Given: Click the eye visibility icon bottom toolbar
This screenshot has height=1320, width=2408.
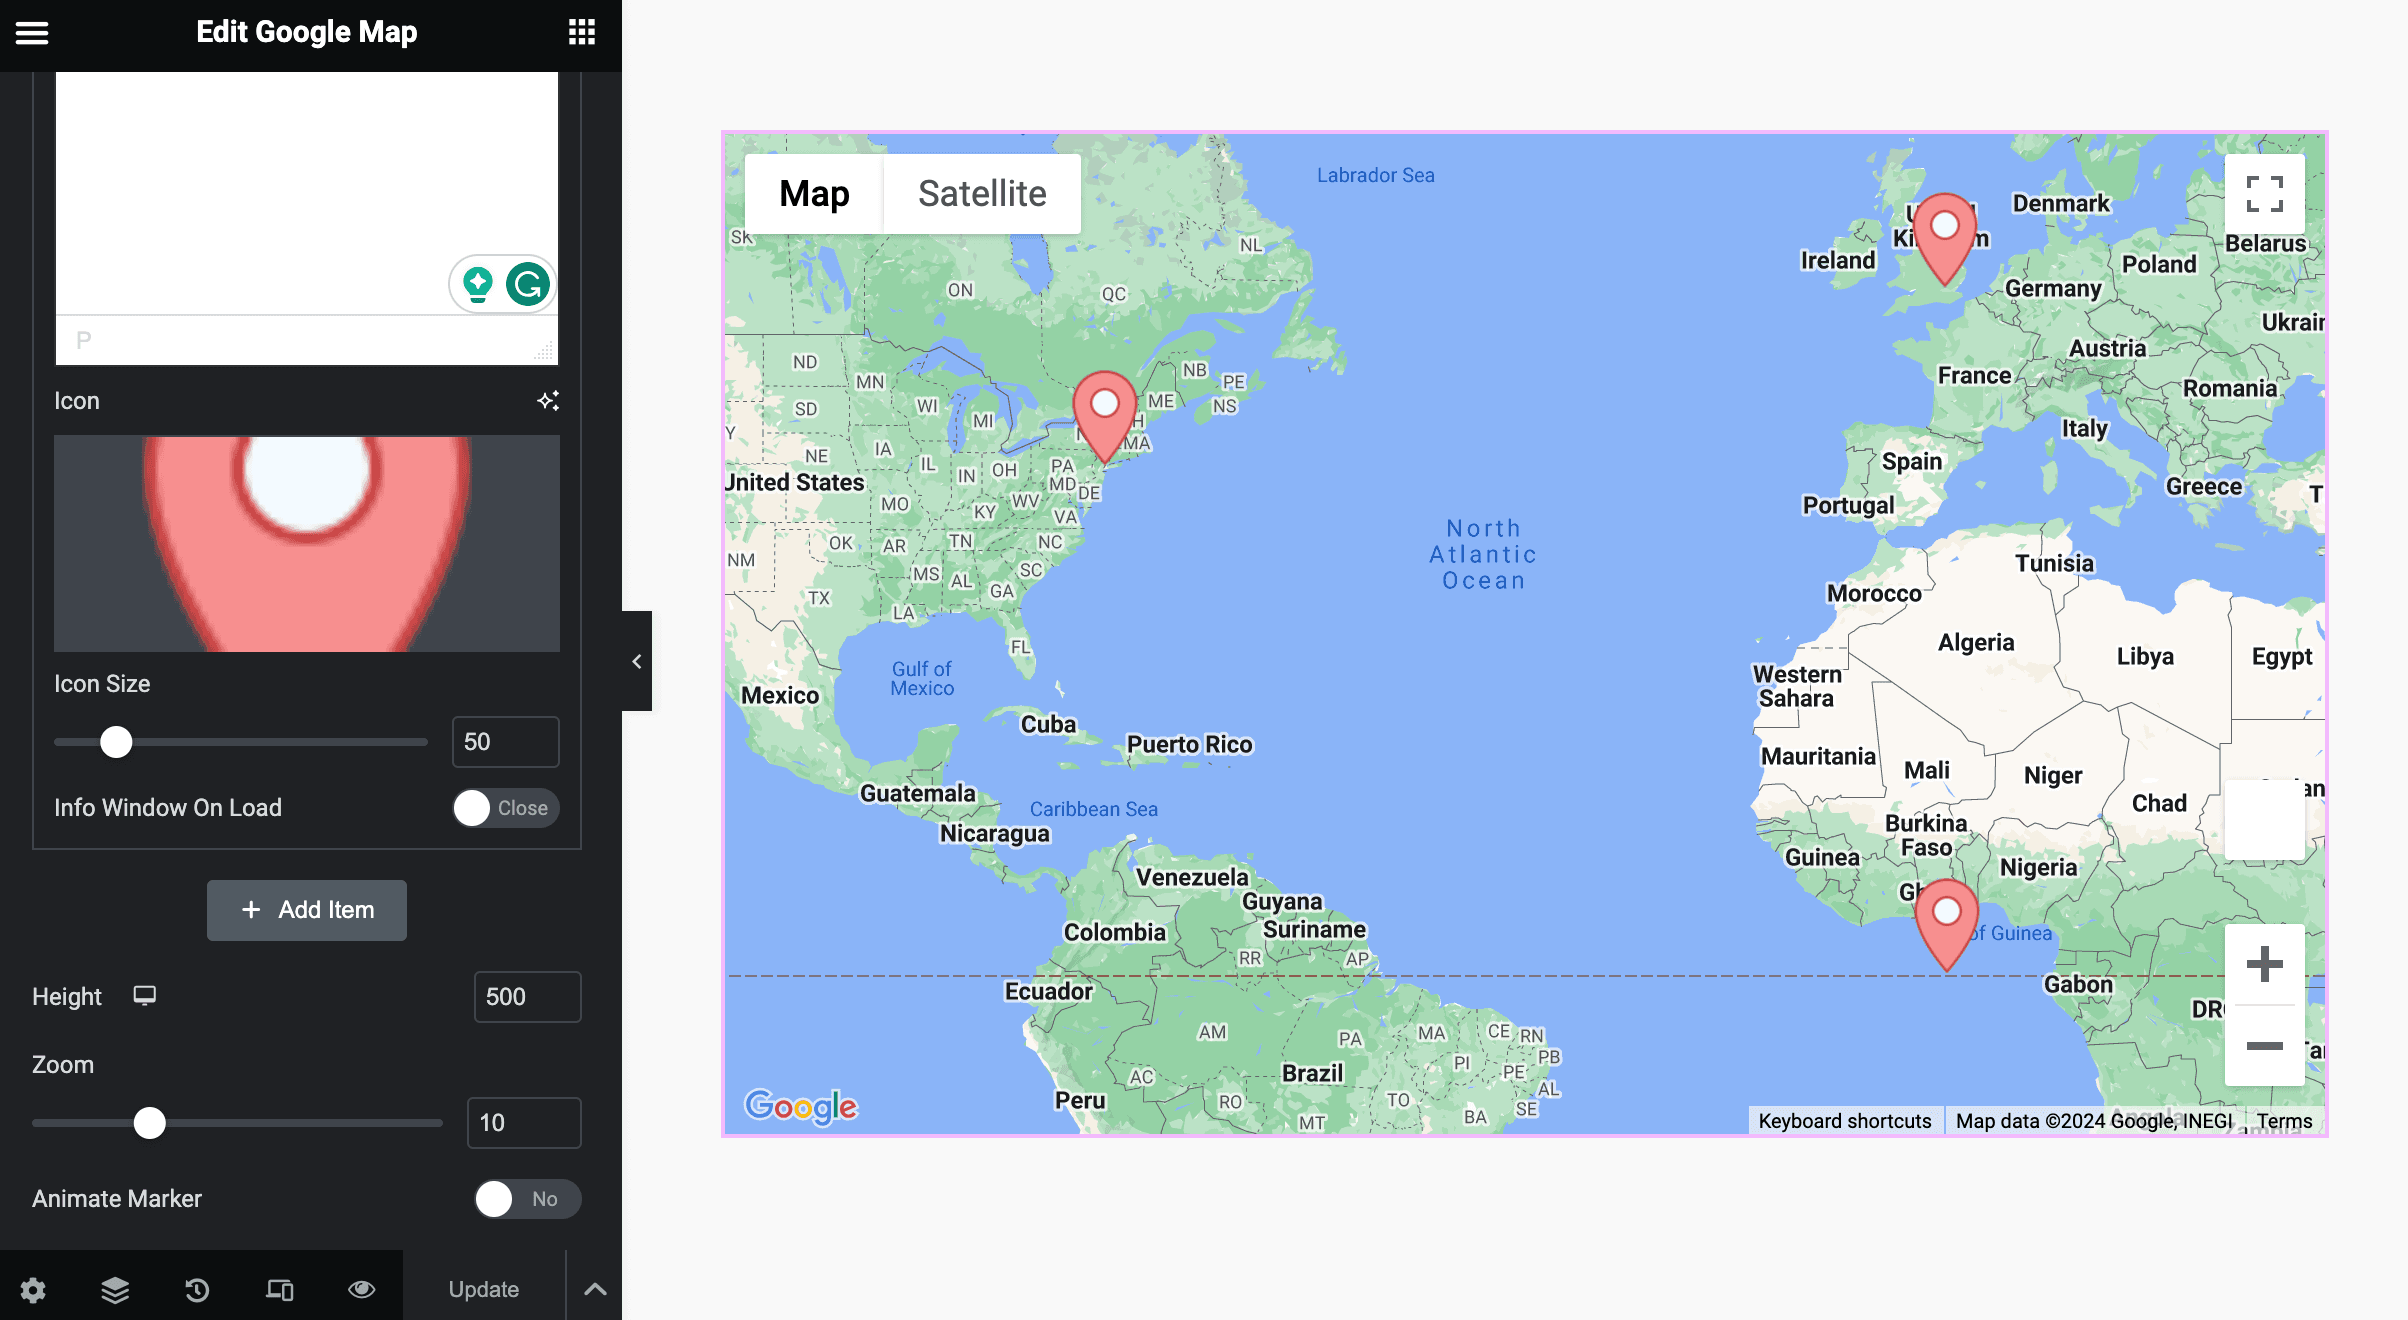Looking at the screenshot, I should [359, 1289].
